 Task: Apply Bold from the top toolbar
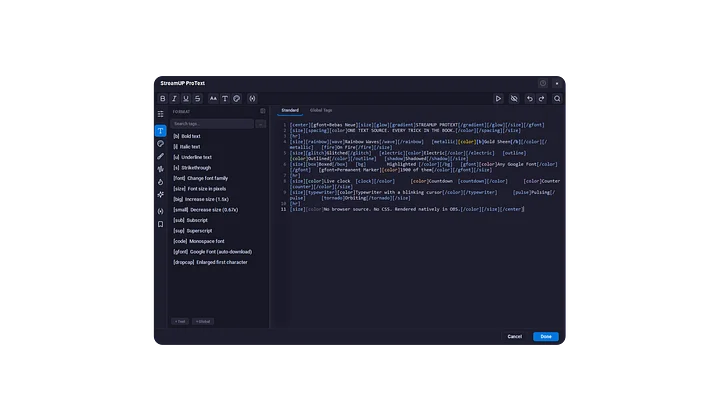point(163,99)
